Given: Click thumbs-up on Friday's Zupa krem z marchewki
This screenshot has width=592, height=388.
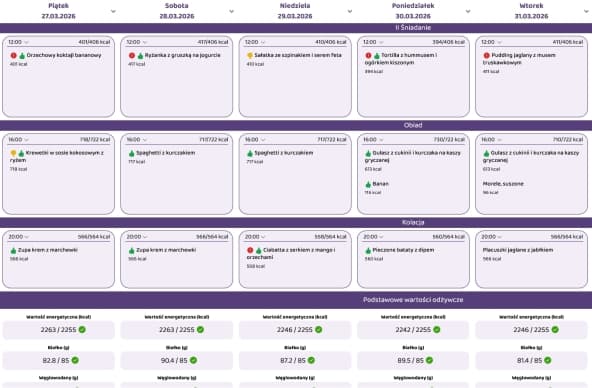Looking at the screenshot, I should point(14,250).
